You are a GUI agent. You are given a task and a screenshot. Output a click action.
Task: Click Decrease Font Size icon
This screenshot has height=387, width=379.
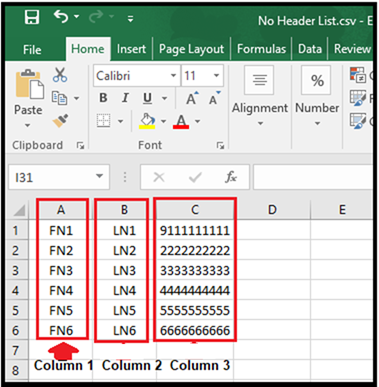tap(214, 98)
